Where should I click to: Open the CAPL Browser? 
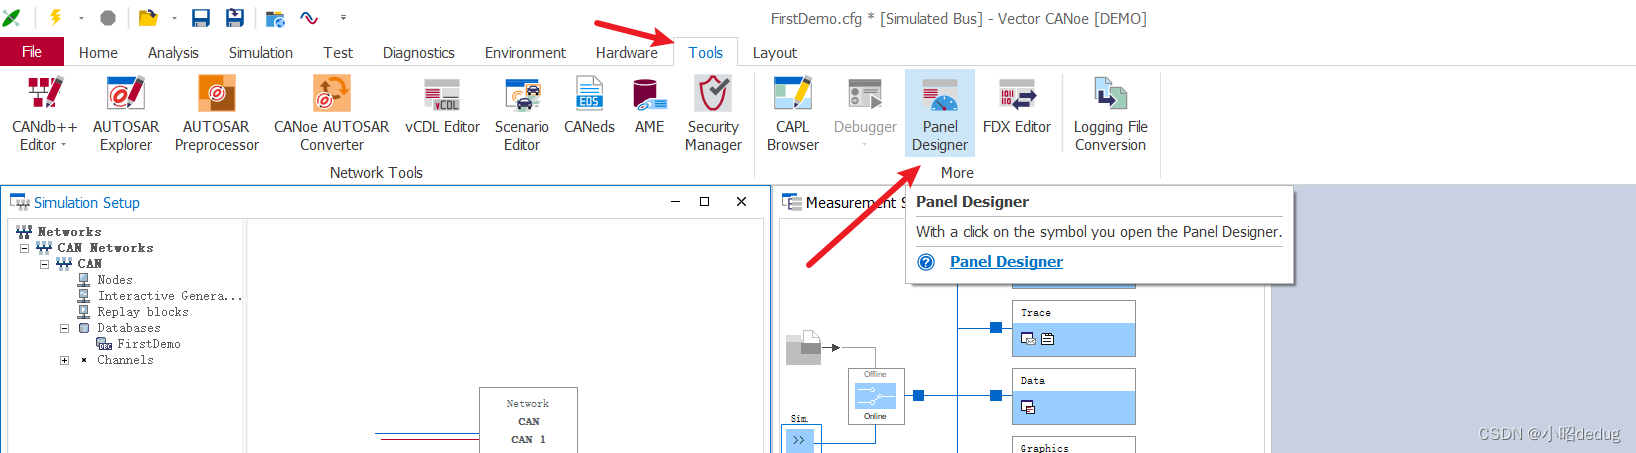click(x=793, y=114)
